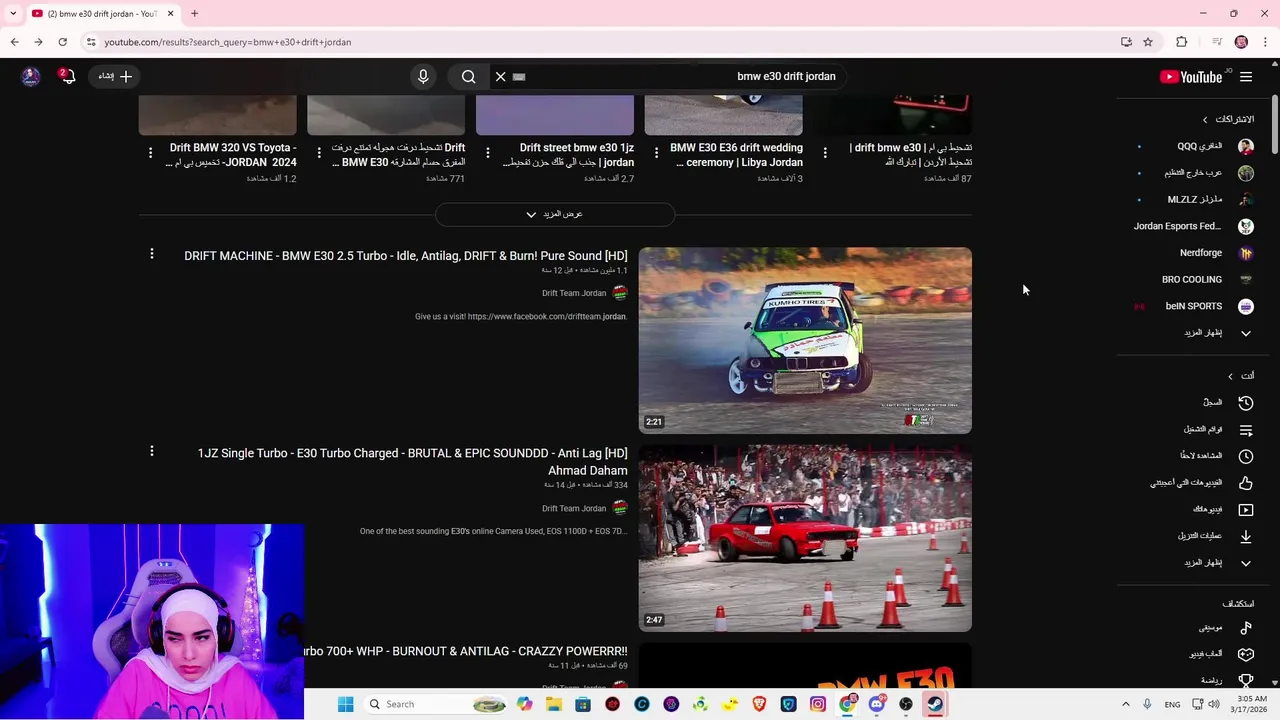The width and height of the screenshot is (1280, 720).
Task: Open a new Chrome tab
Action: 194,13
